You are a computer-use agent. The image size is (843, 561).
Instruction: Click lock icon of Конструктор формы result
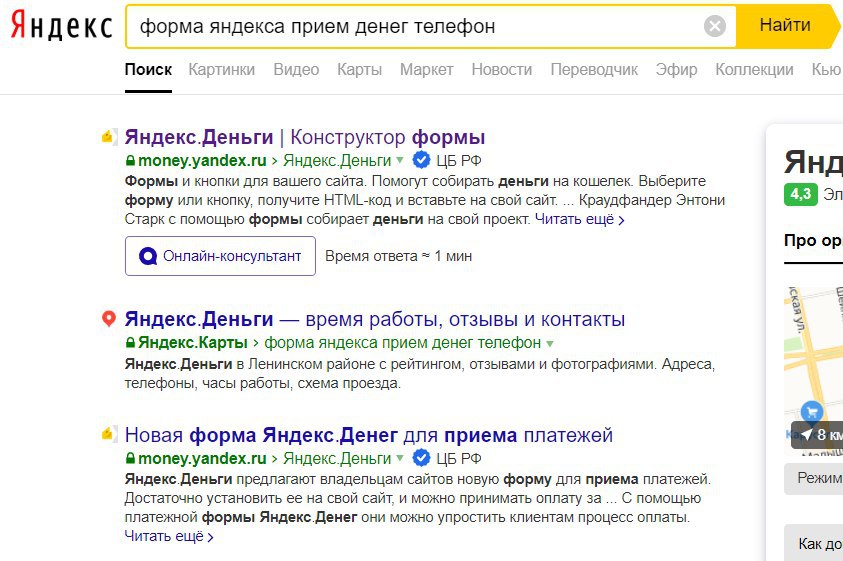tap(130, 160)
